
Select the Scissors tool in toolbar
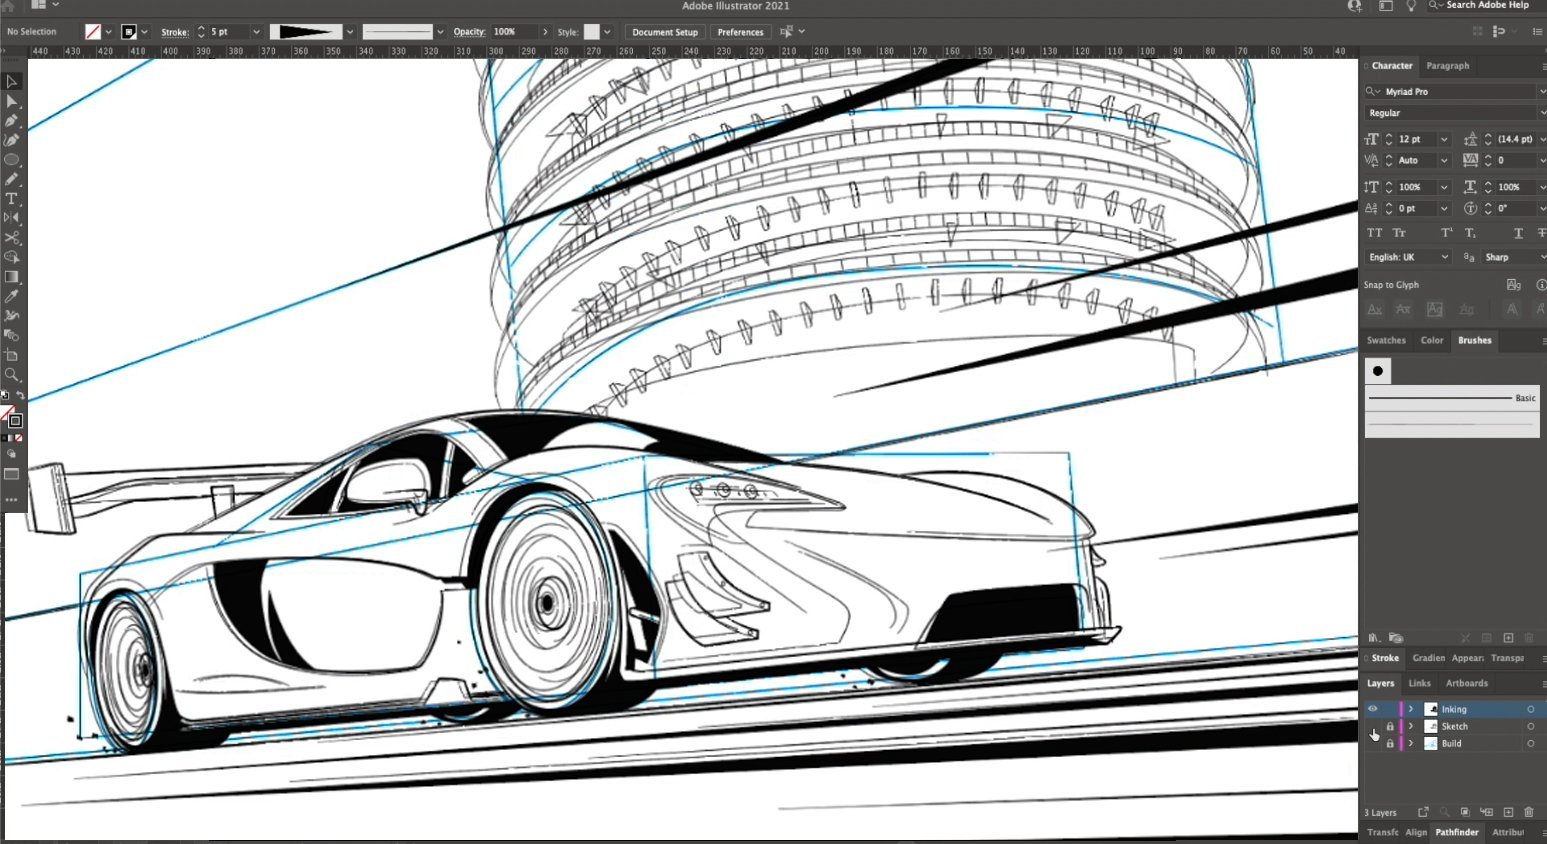12,238
